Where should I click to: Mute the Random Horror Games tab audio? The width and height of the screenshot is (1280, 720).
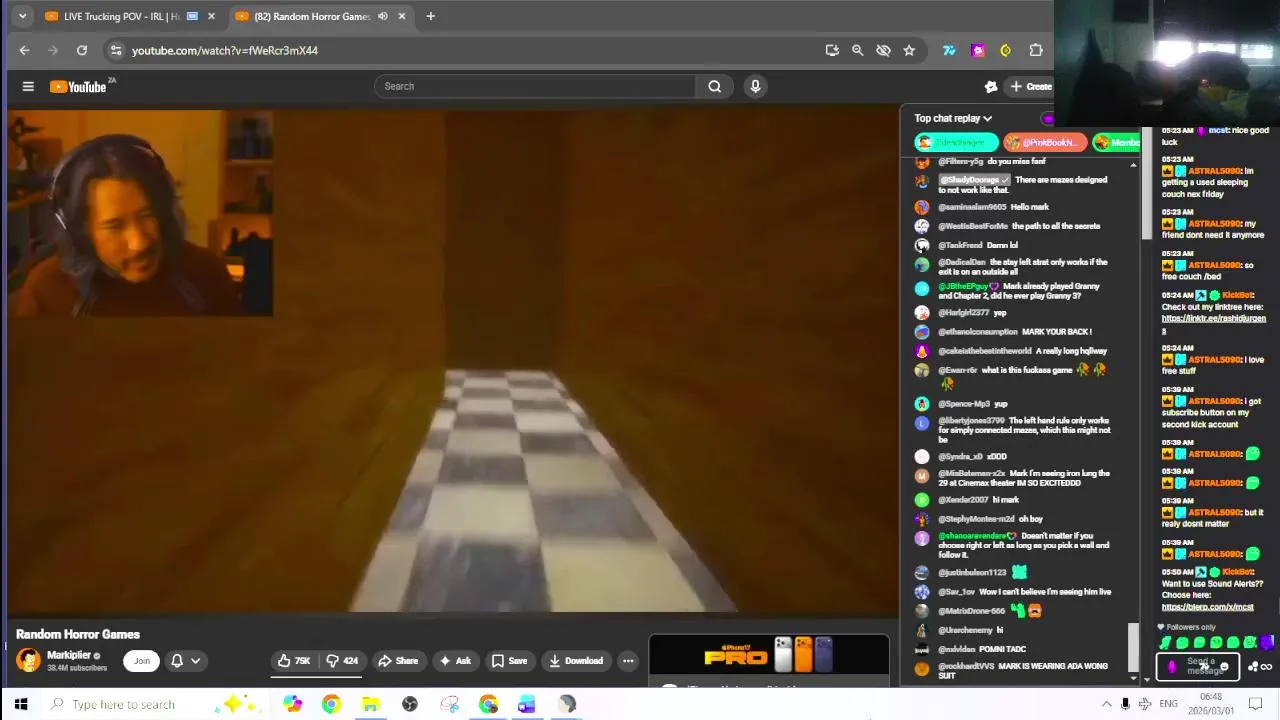tap(382, 16)
